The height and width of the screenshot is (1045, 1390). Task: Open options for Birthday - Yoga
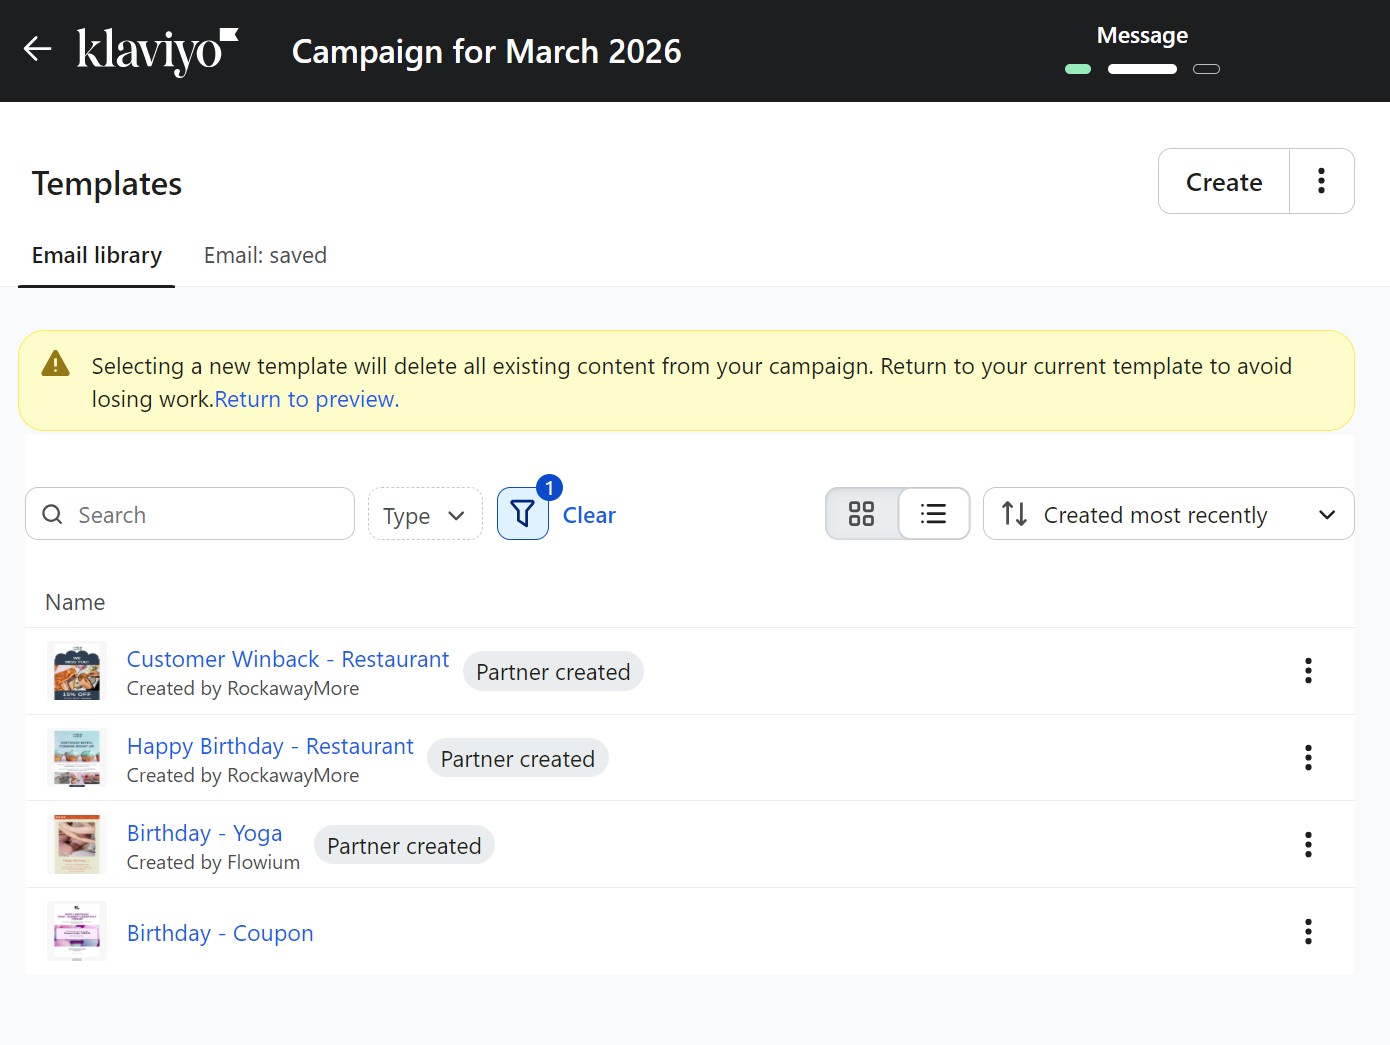(x=1308, y=845)
